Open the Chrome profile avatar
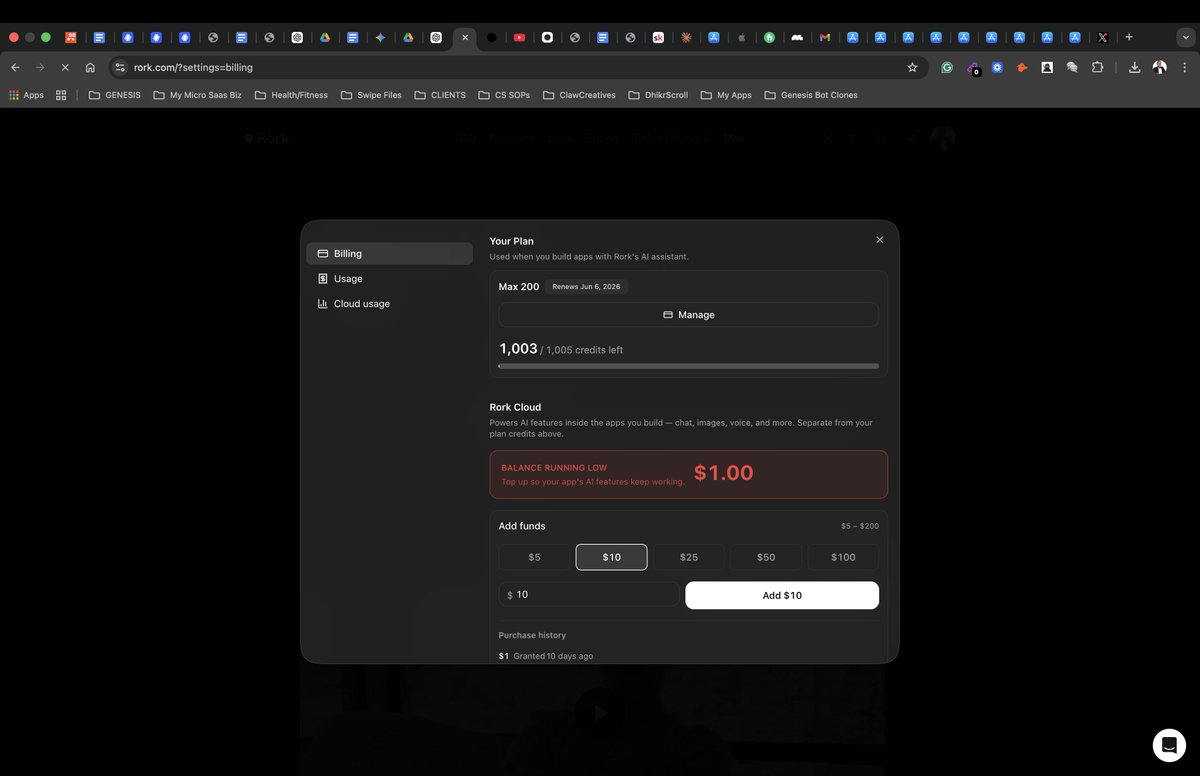1200x776 pixels. [x=1160, y=67]
